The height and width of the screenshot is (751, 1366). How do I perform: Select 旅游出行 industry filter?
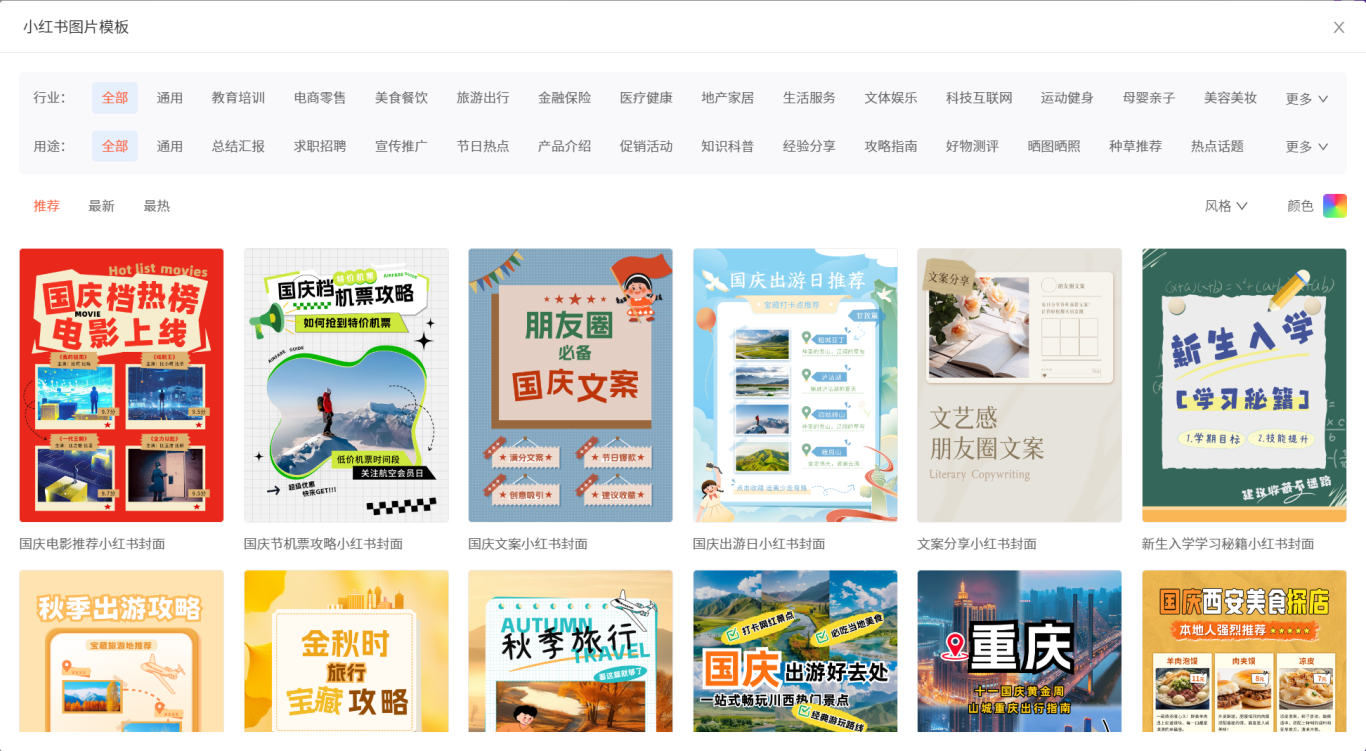point(483,98)
